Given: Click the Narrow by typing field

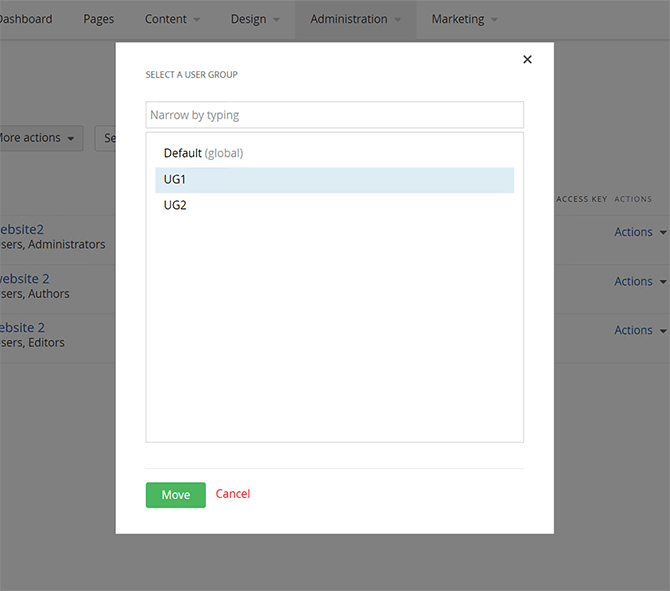Looking at the screenshot, I should [334, 115].
